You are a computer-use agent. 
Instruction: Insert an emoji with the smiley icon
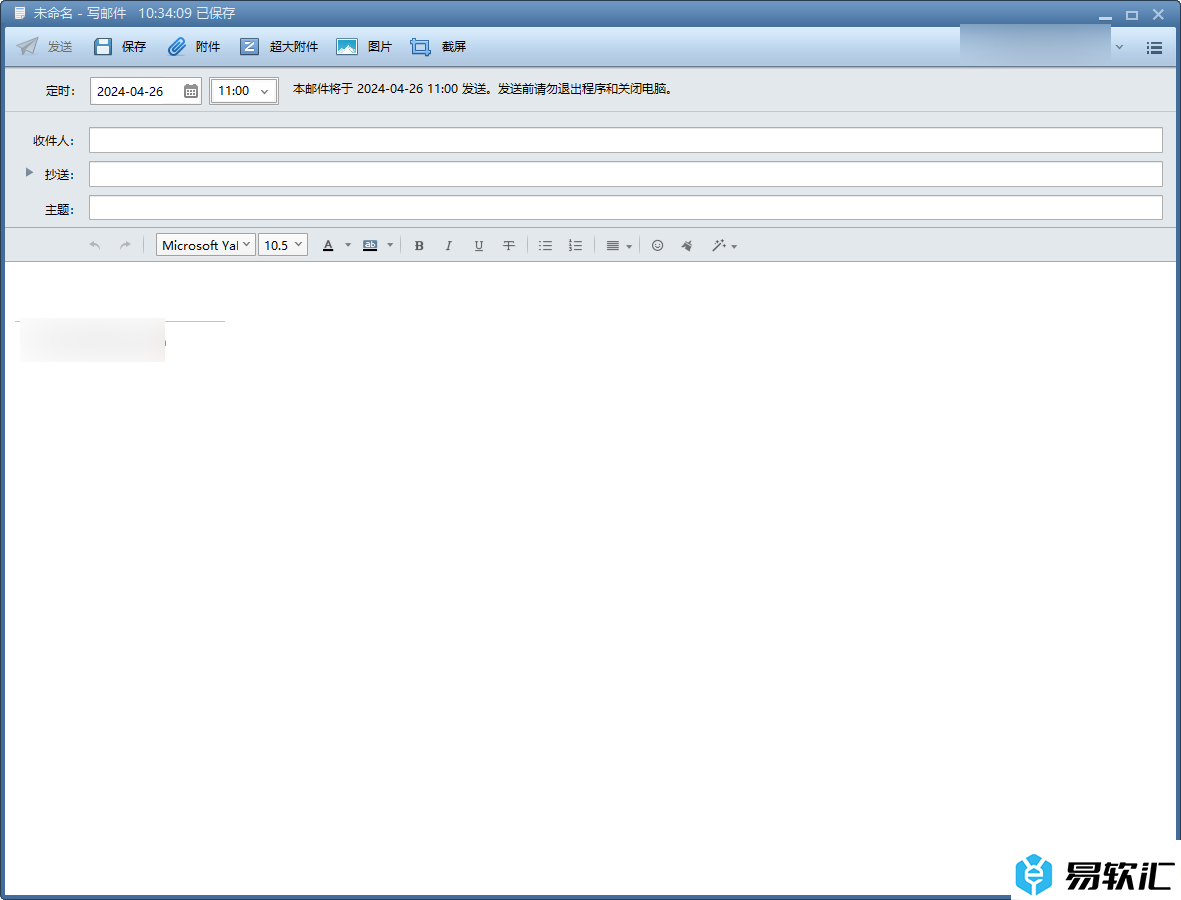[658, 246]
